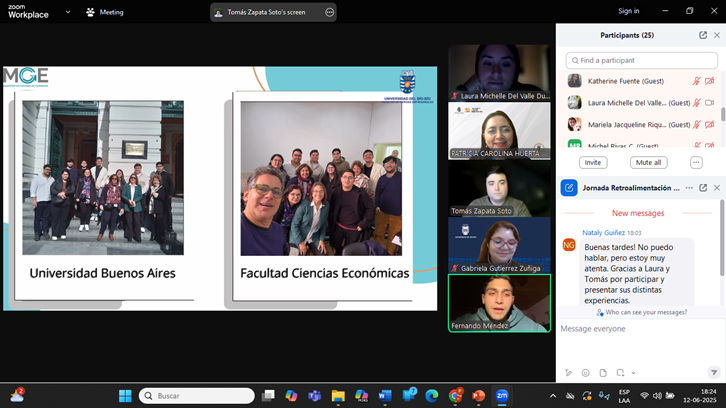
Task: Toggle Laura Michelle Del Valle's camera icon in the participant list
Action: [x=709, y=103]
